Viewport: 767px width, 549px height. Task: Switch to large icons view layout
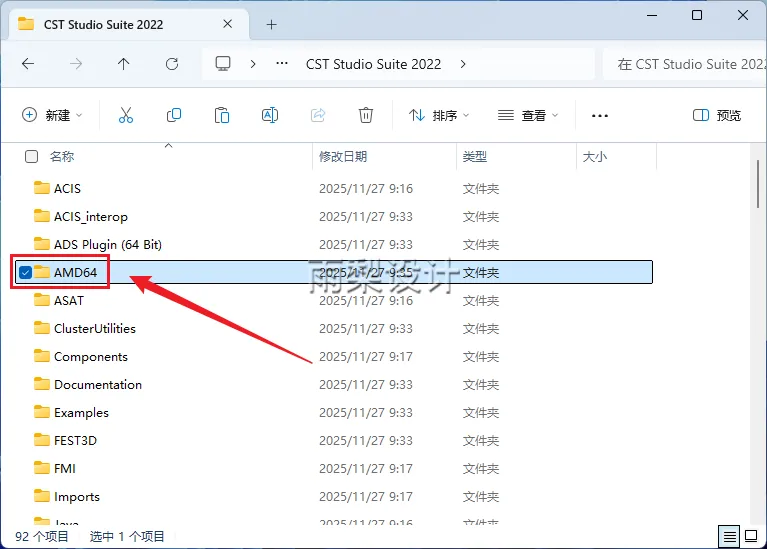click(x=751, y=537)
